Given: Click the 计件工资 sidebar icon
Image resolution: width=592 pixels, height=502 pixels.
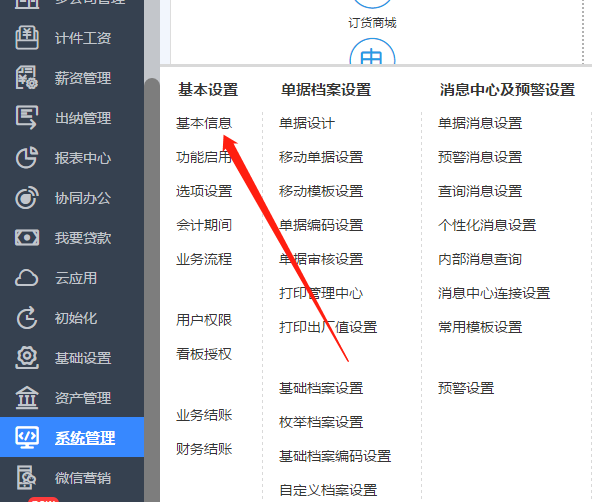Looking at the screenshot, I should click(26, 38).
